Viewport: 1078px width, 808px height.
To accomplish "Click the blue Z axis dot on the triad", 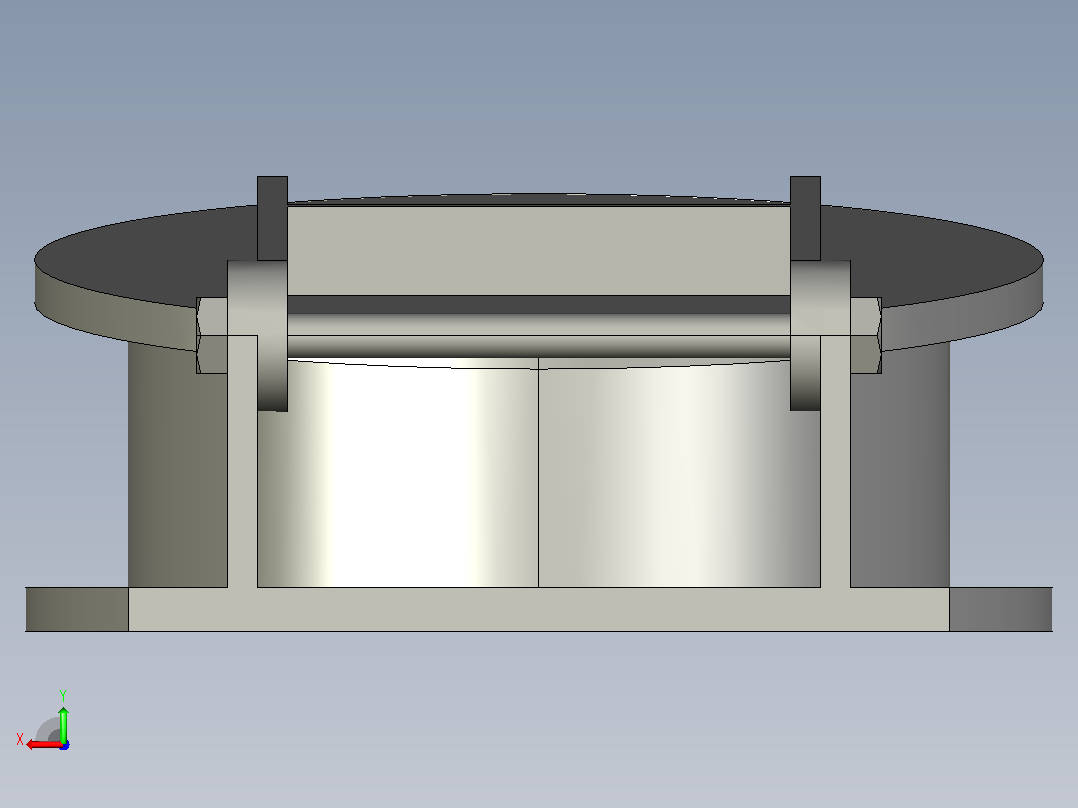I will click(65, 745).
